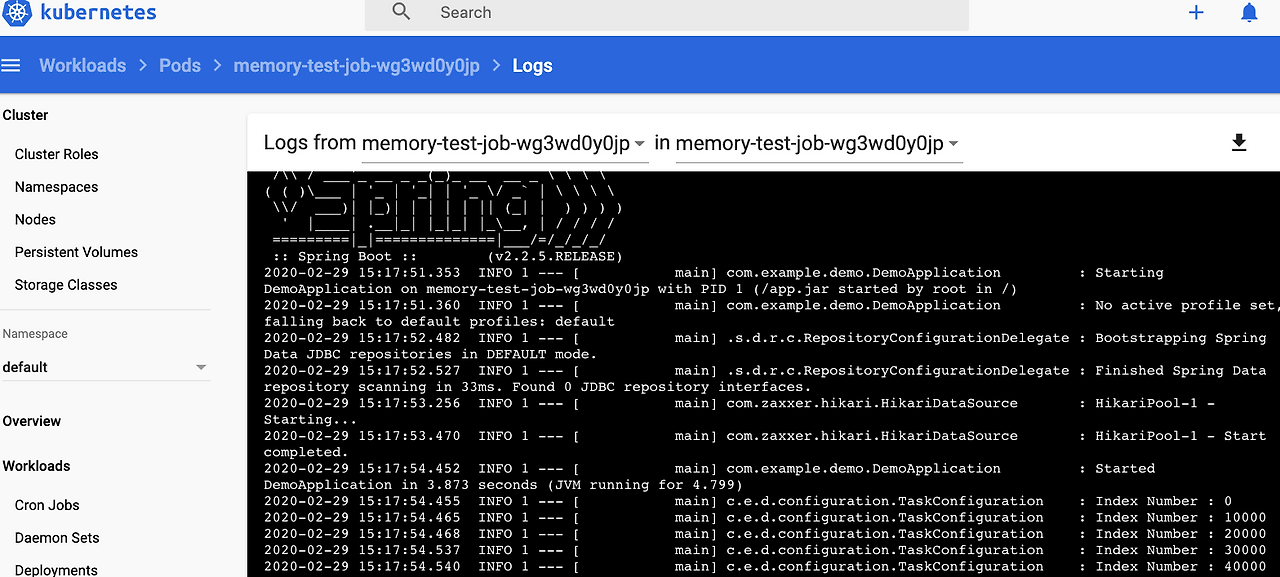Viewport: 1280px width, 577px height.
Task: Click log line 'Index Number : 10000'
Action: (765, 517)
